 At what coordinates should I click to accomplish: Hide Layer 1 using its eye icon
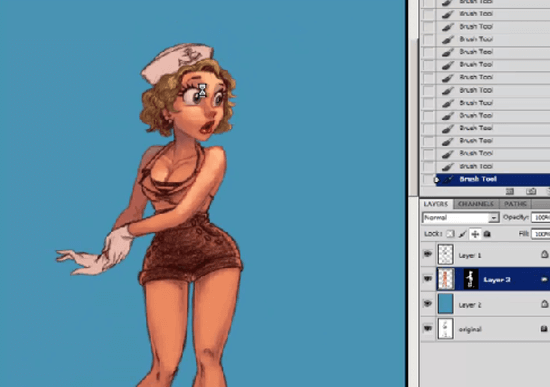428,254
